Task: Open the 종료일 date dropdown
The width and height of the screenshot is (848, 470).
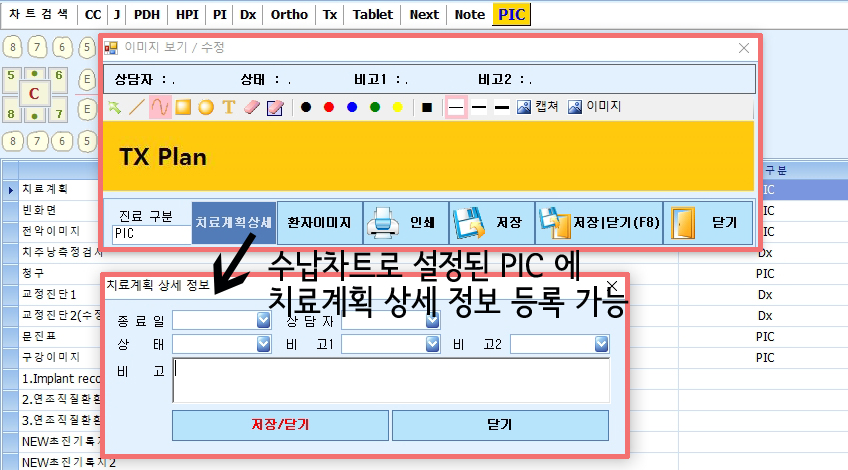Action: 263,320
